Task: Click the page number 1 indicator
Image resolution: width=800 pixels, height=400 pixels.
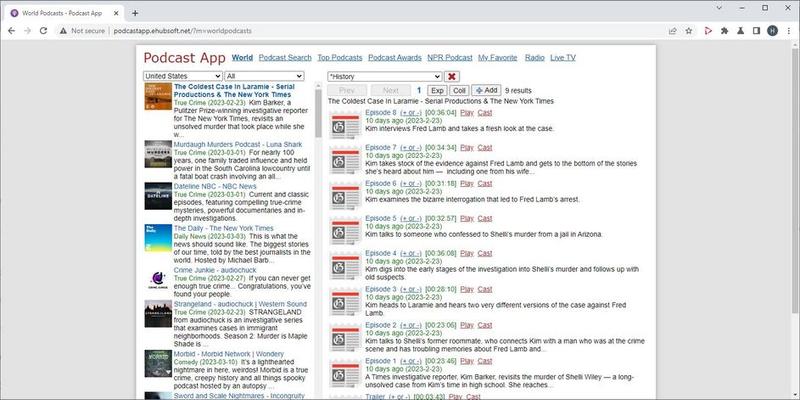Action: point(419,90)
